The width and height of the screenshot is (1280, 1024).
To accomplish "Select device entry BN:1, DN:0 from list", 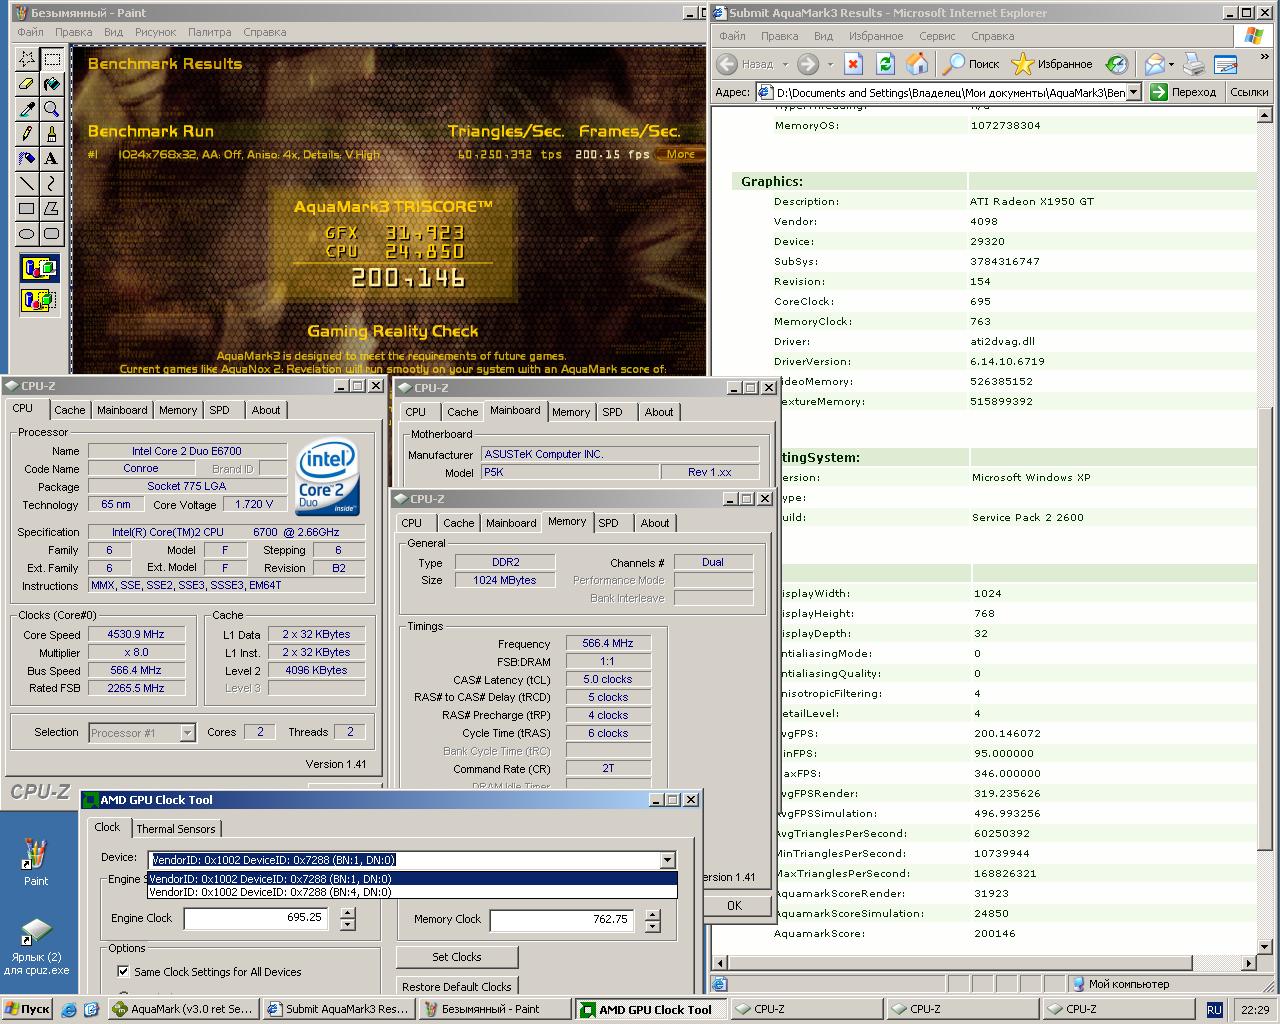I will 412,879.
